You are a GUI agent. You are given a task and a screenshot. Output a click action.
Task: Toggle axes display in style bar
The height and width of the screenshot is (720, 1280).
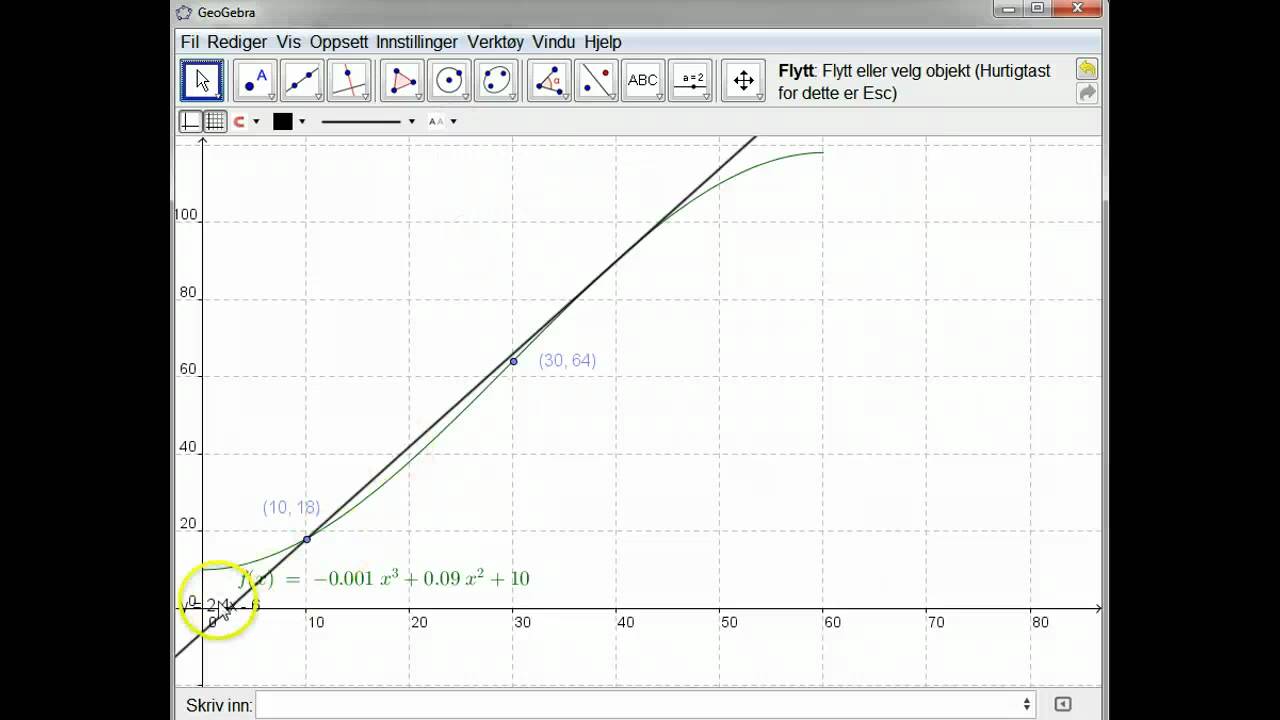point(190,122)
